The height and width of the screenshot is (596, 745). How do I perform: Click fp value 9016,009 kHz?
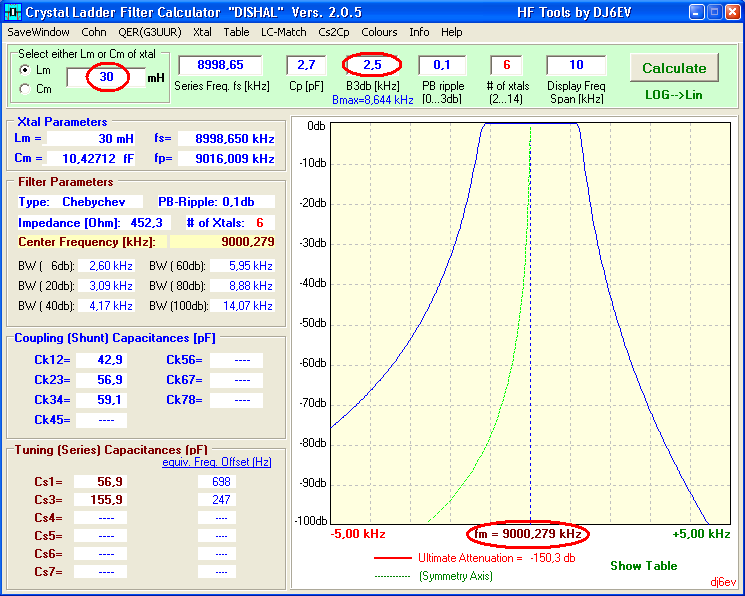(227, 158)
